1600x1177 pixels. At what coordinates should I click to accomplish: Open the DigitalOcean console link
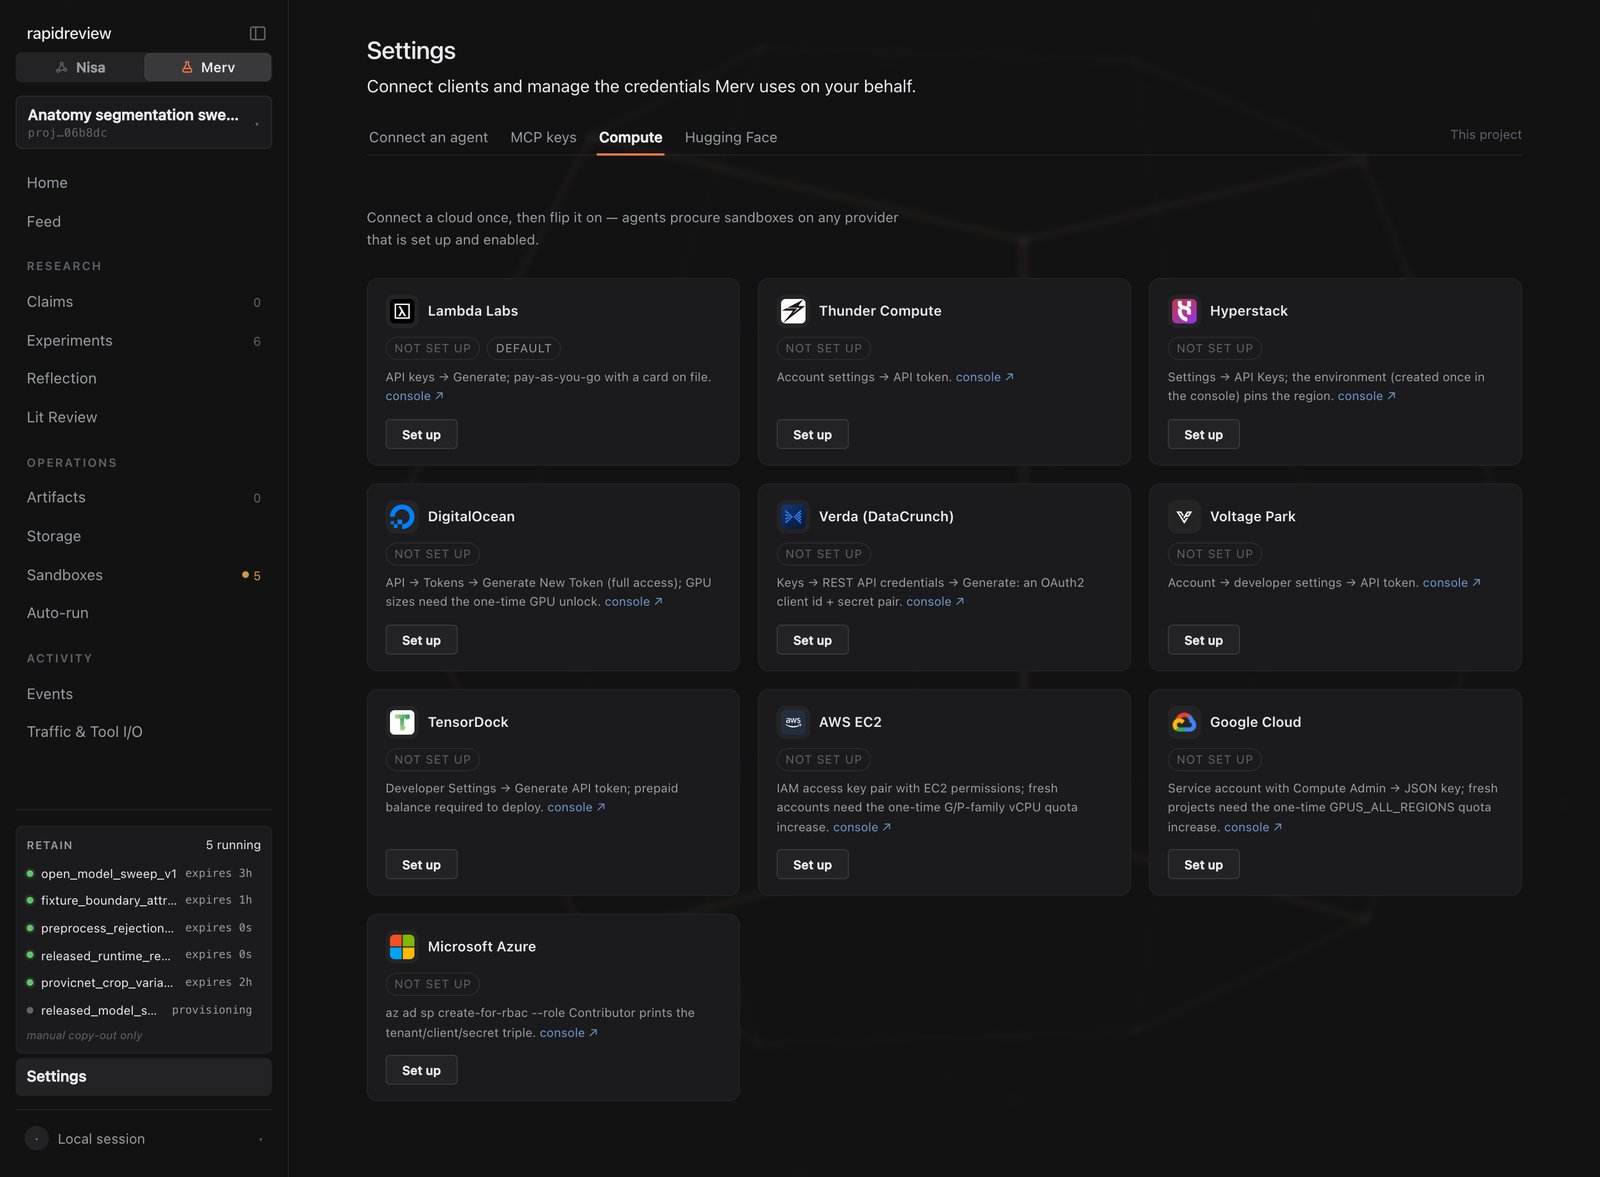click(x=634, y=602)
